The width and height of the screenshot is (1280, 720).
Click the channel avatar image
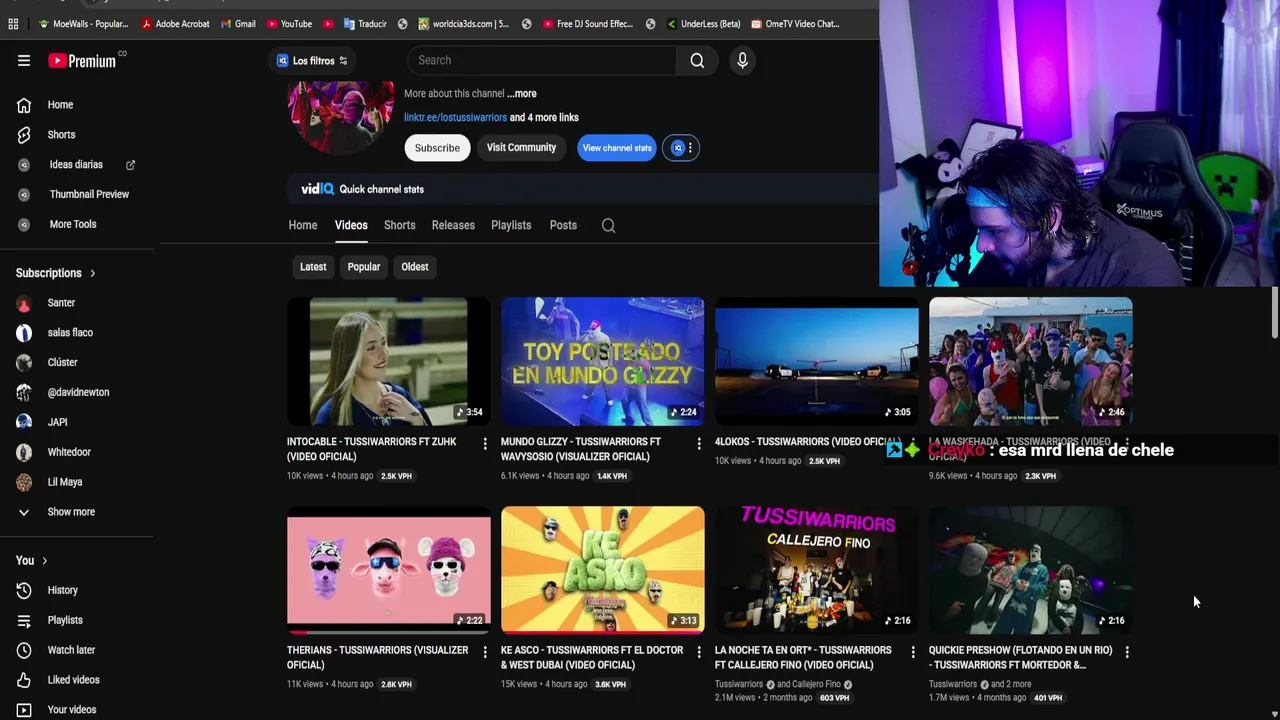click(341, 117)
